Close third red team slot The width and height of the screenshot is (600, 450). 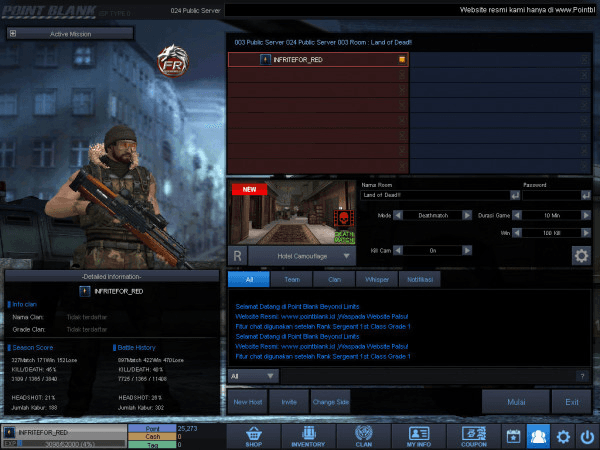point(402,90)
